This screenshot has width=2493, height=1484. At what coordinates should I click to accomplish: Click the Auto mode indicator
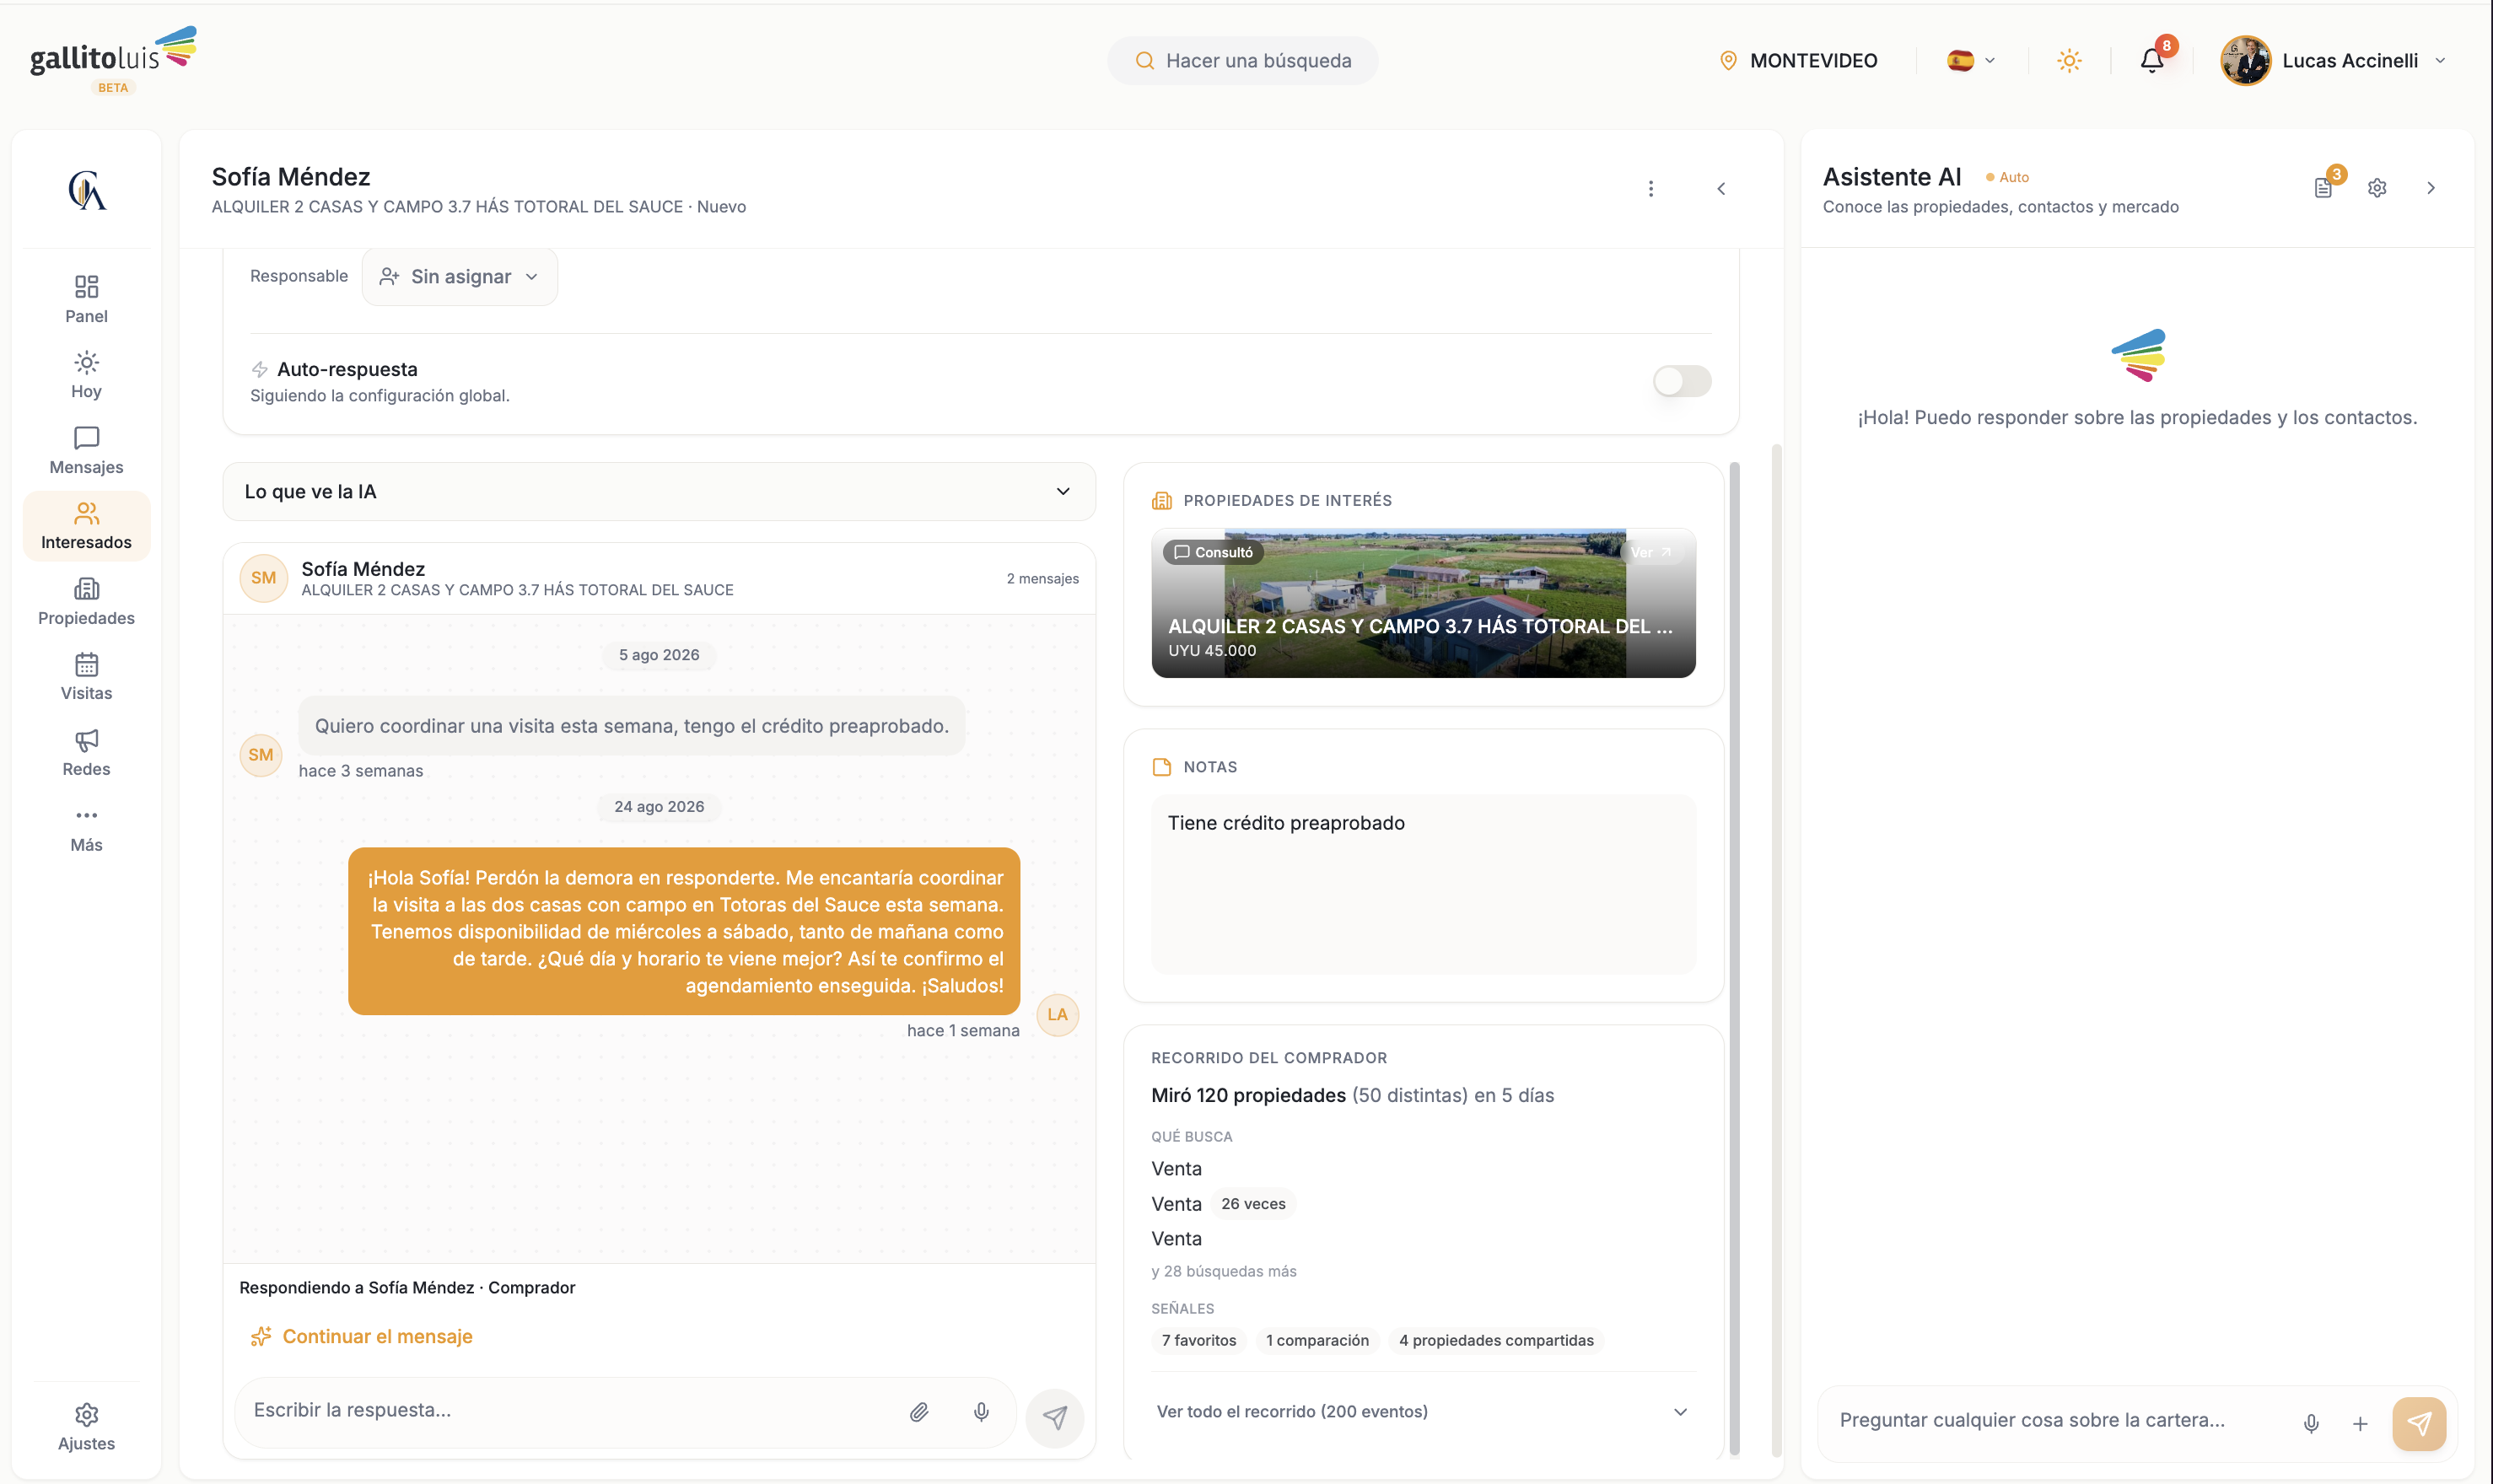coord(2007,177)
